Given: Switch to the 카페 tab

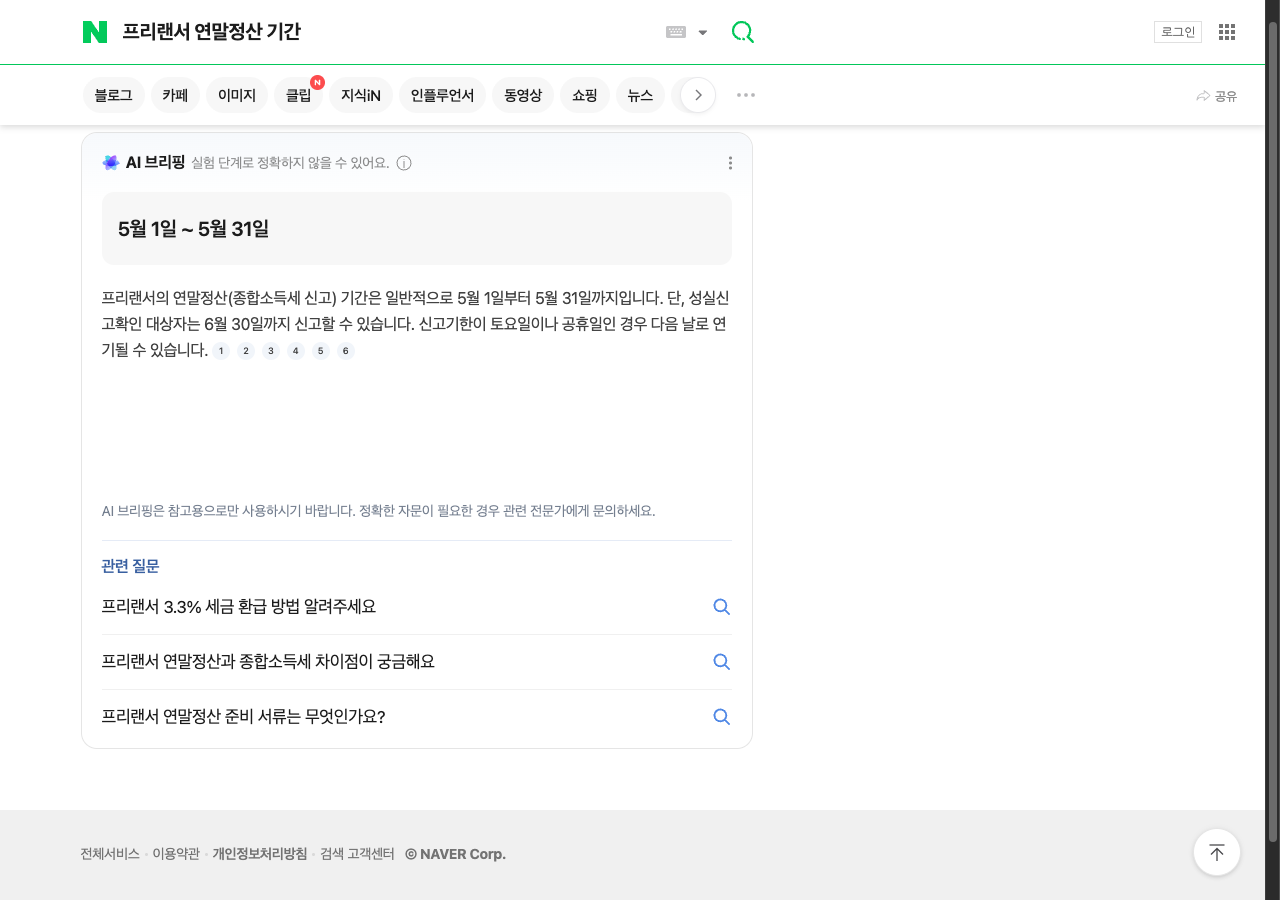Looking at the screenshot, I should pos(175,95).
